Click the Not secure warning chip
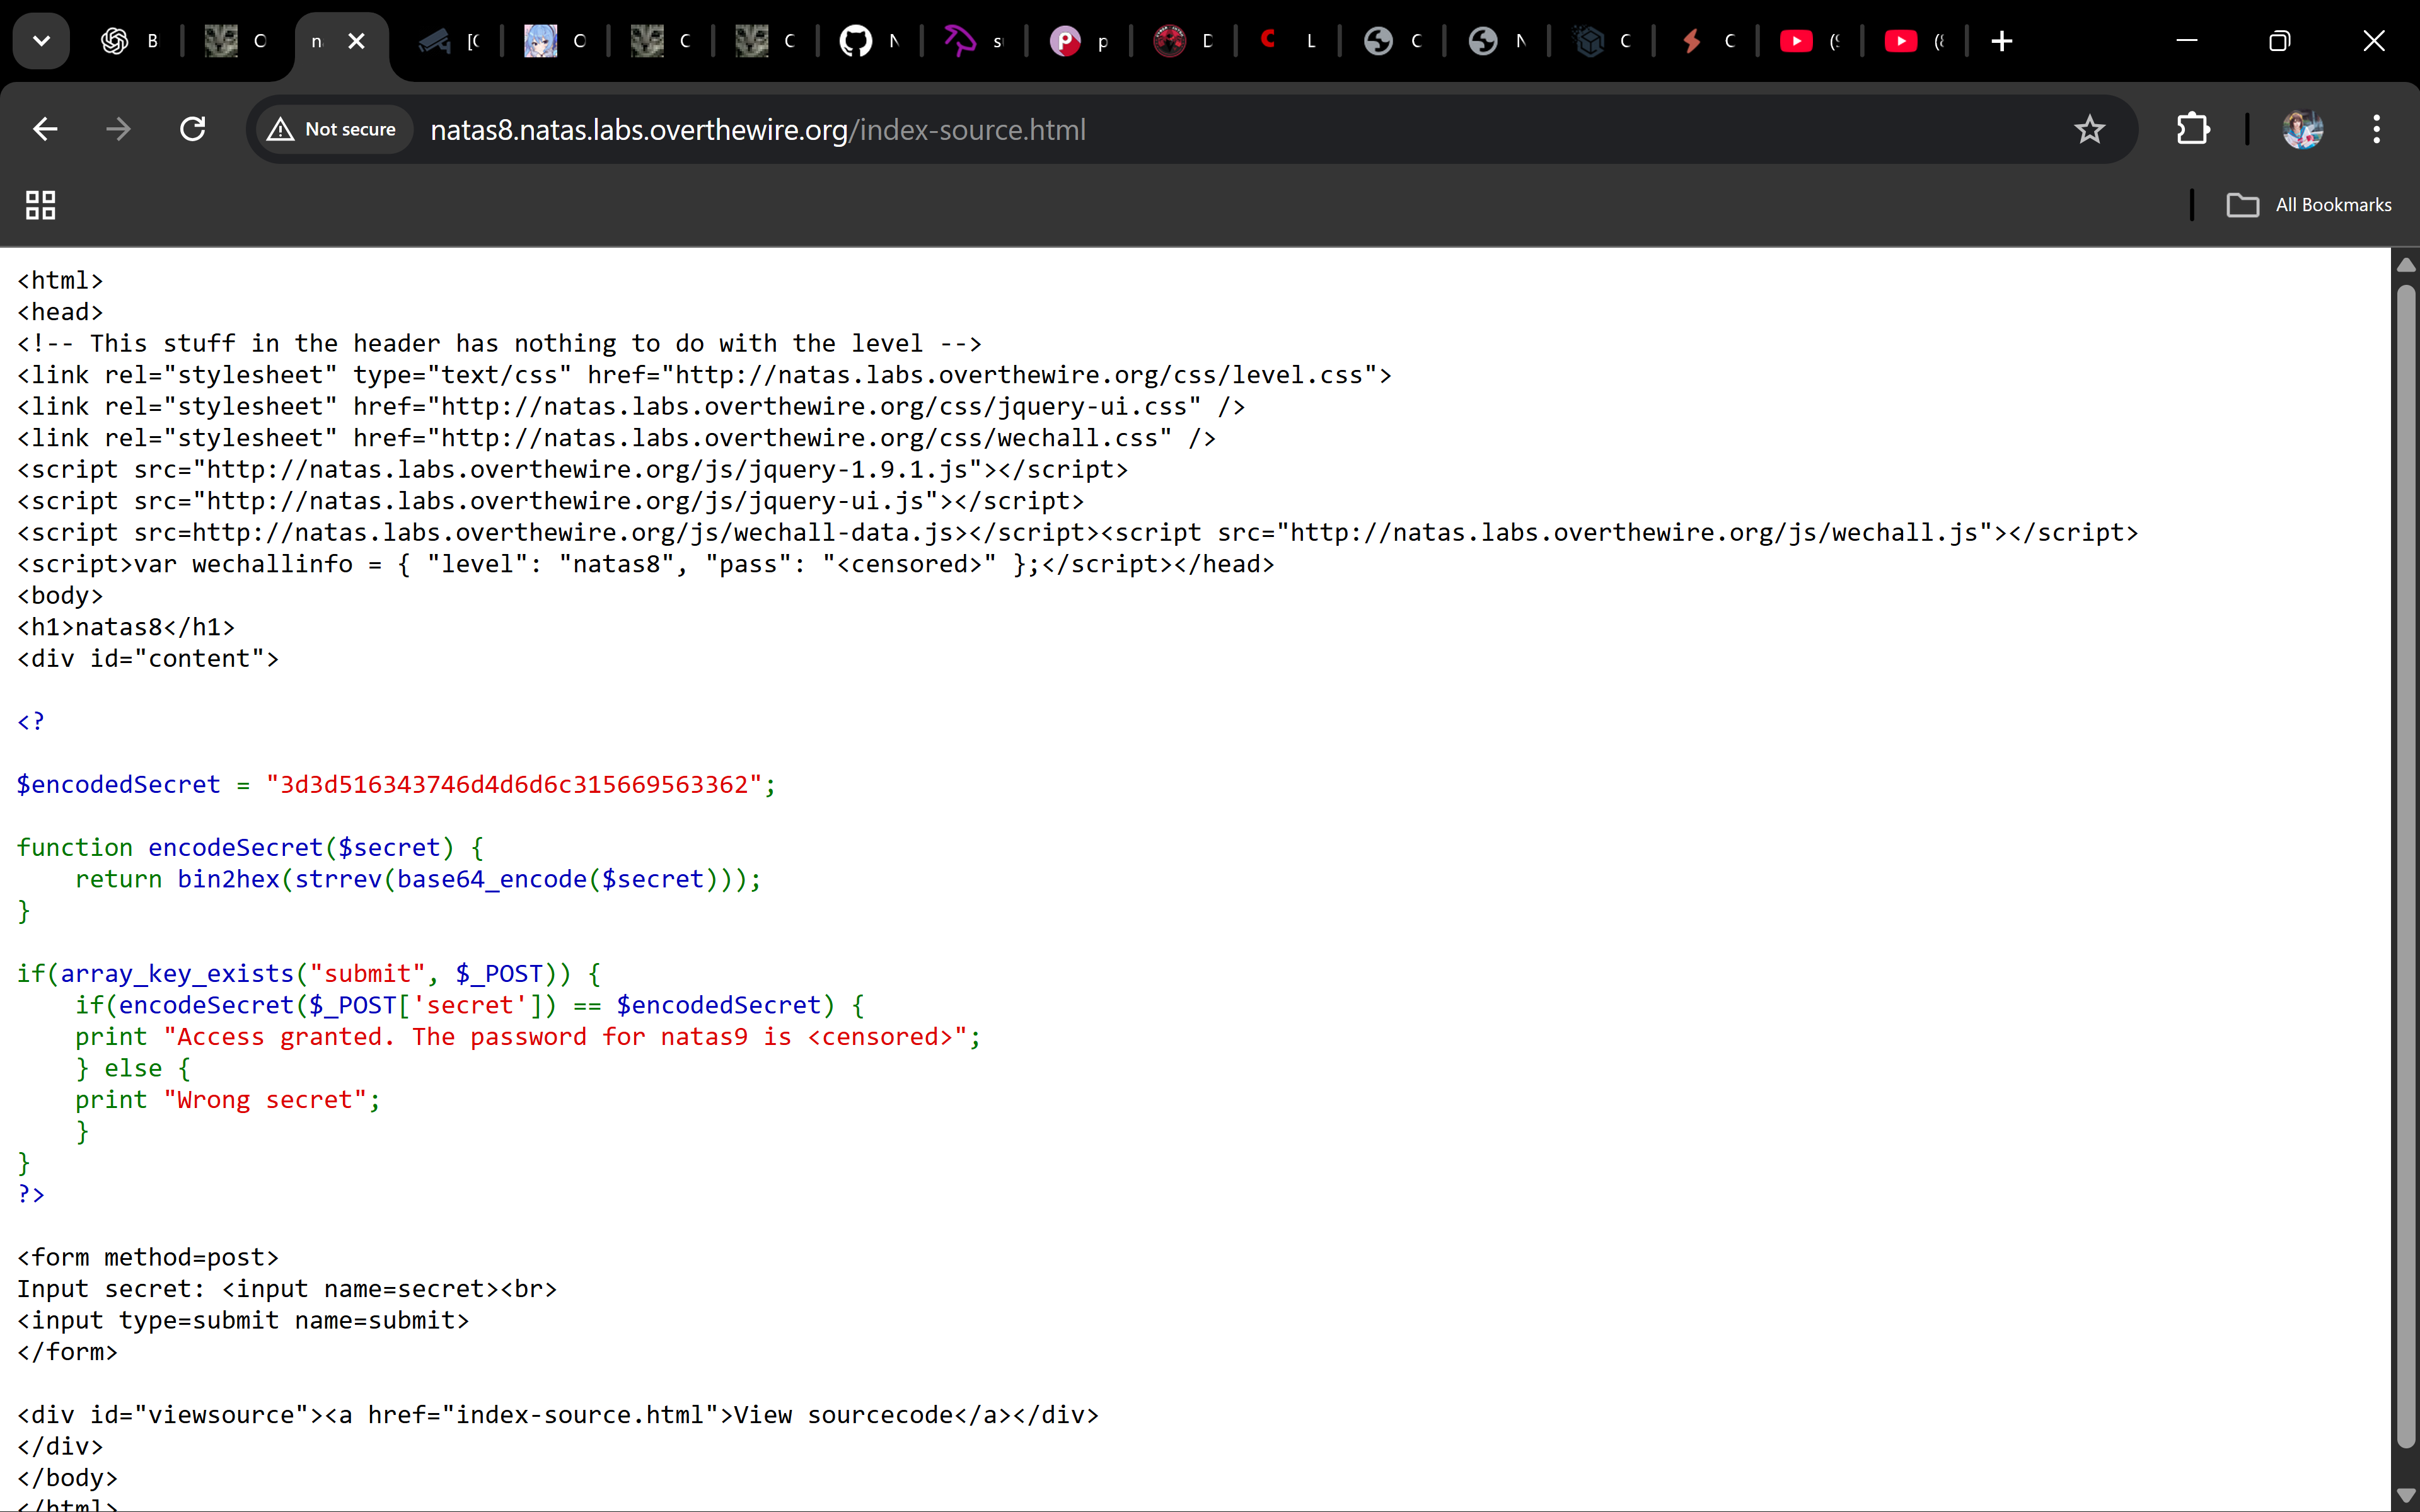This screenshot has width=2420, height=1512. [x=333, y=129]
